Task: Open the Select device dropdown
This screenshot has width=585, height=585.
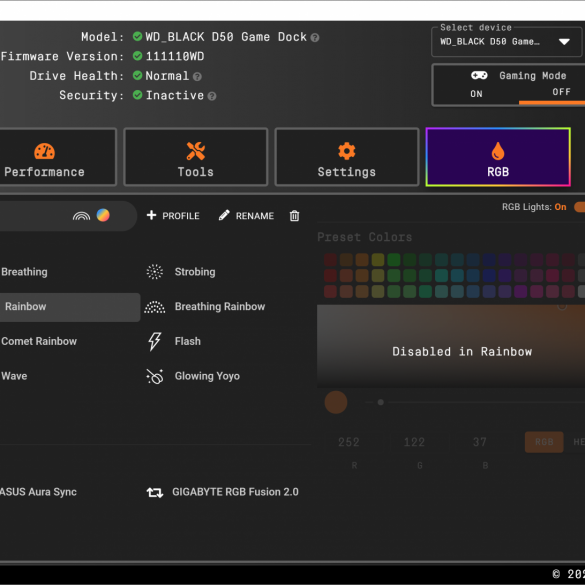Action: [x=507, y=42]
